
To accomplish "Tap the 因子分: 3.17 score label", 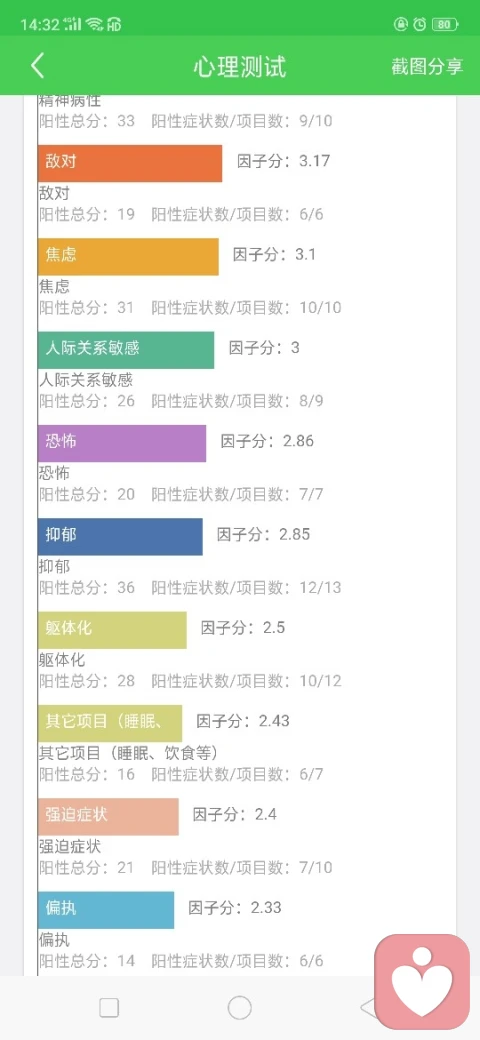I will 284,161.
